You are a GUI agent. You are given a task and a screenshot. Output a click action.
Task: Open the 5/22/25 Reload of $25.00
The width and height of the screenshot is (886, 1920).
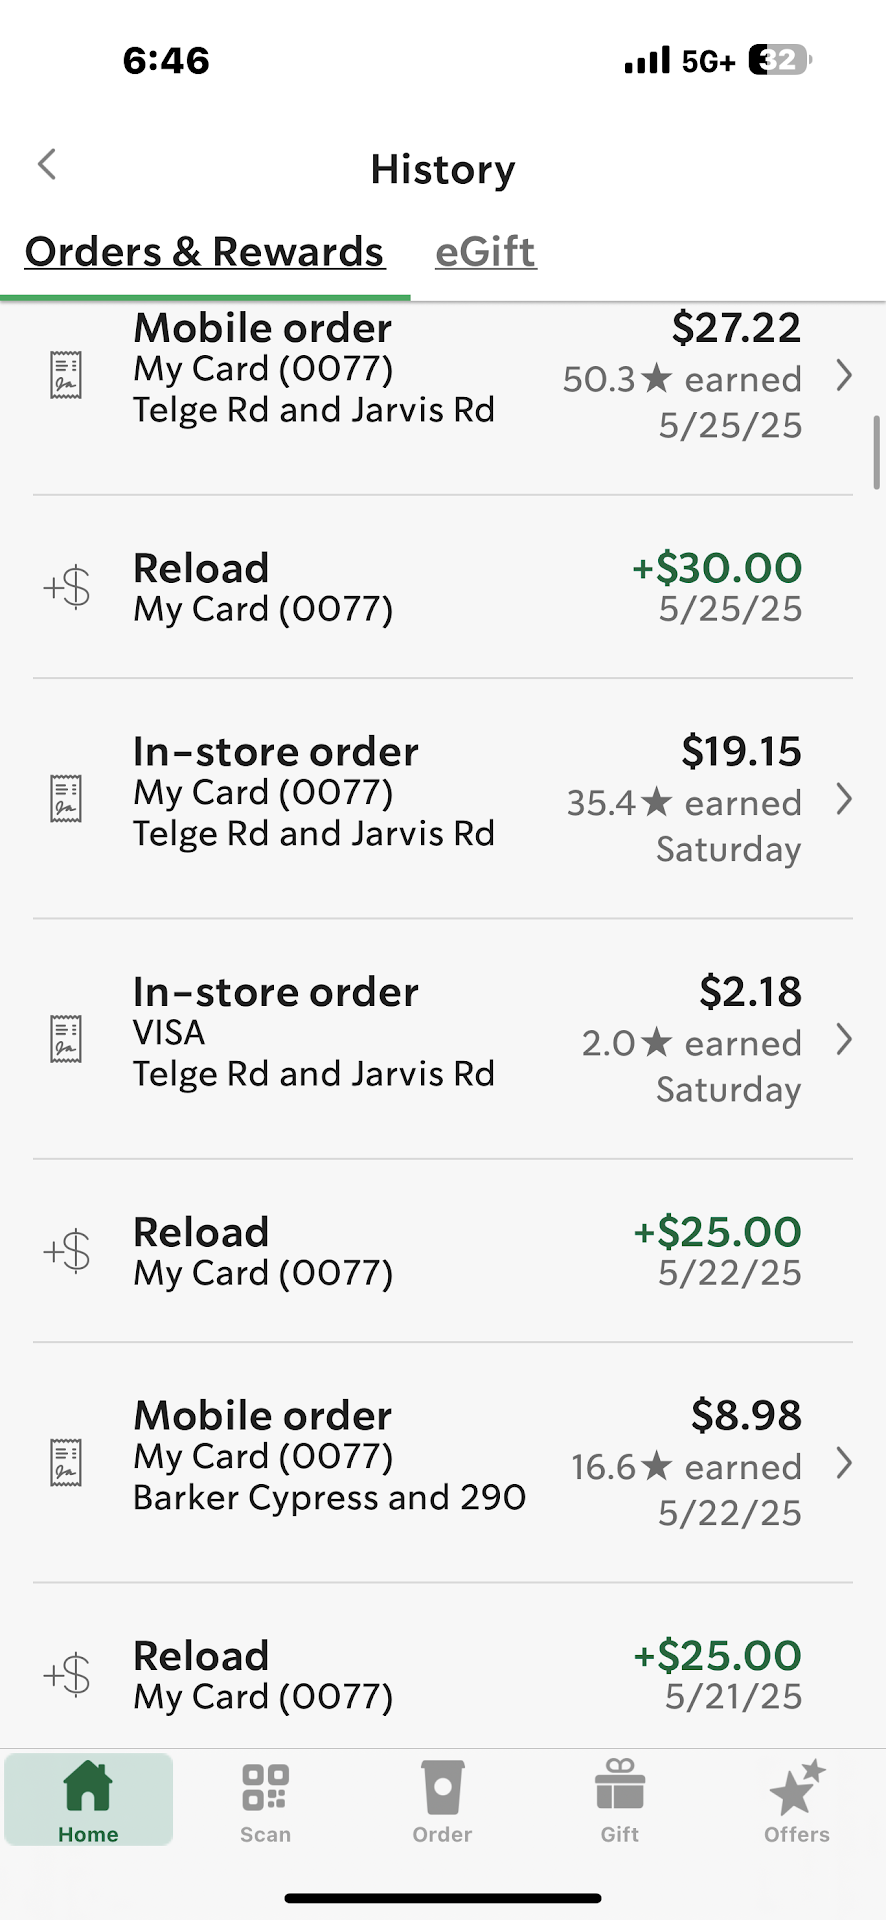point(442,1251)
